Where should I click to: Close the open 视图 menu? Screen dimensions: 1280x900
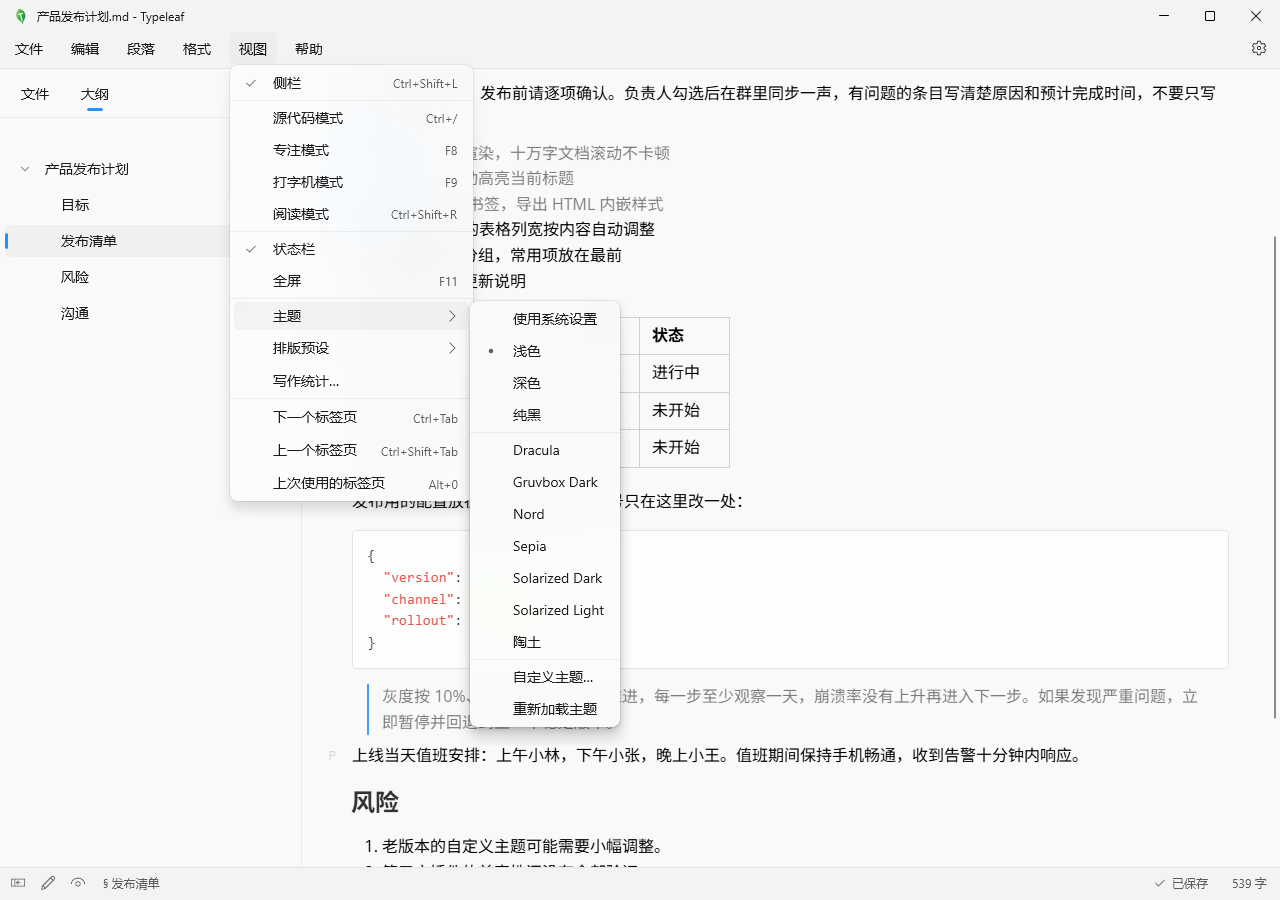[253, 49]
